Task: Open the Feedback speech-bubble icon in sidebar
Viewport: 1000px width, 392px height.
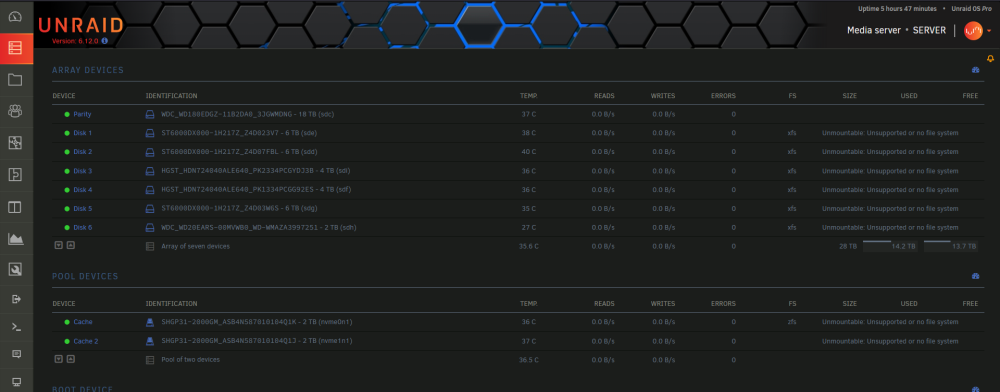Action: tap(16, 354)
